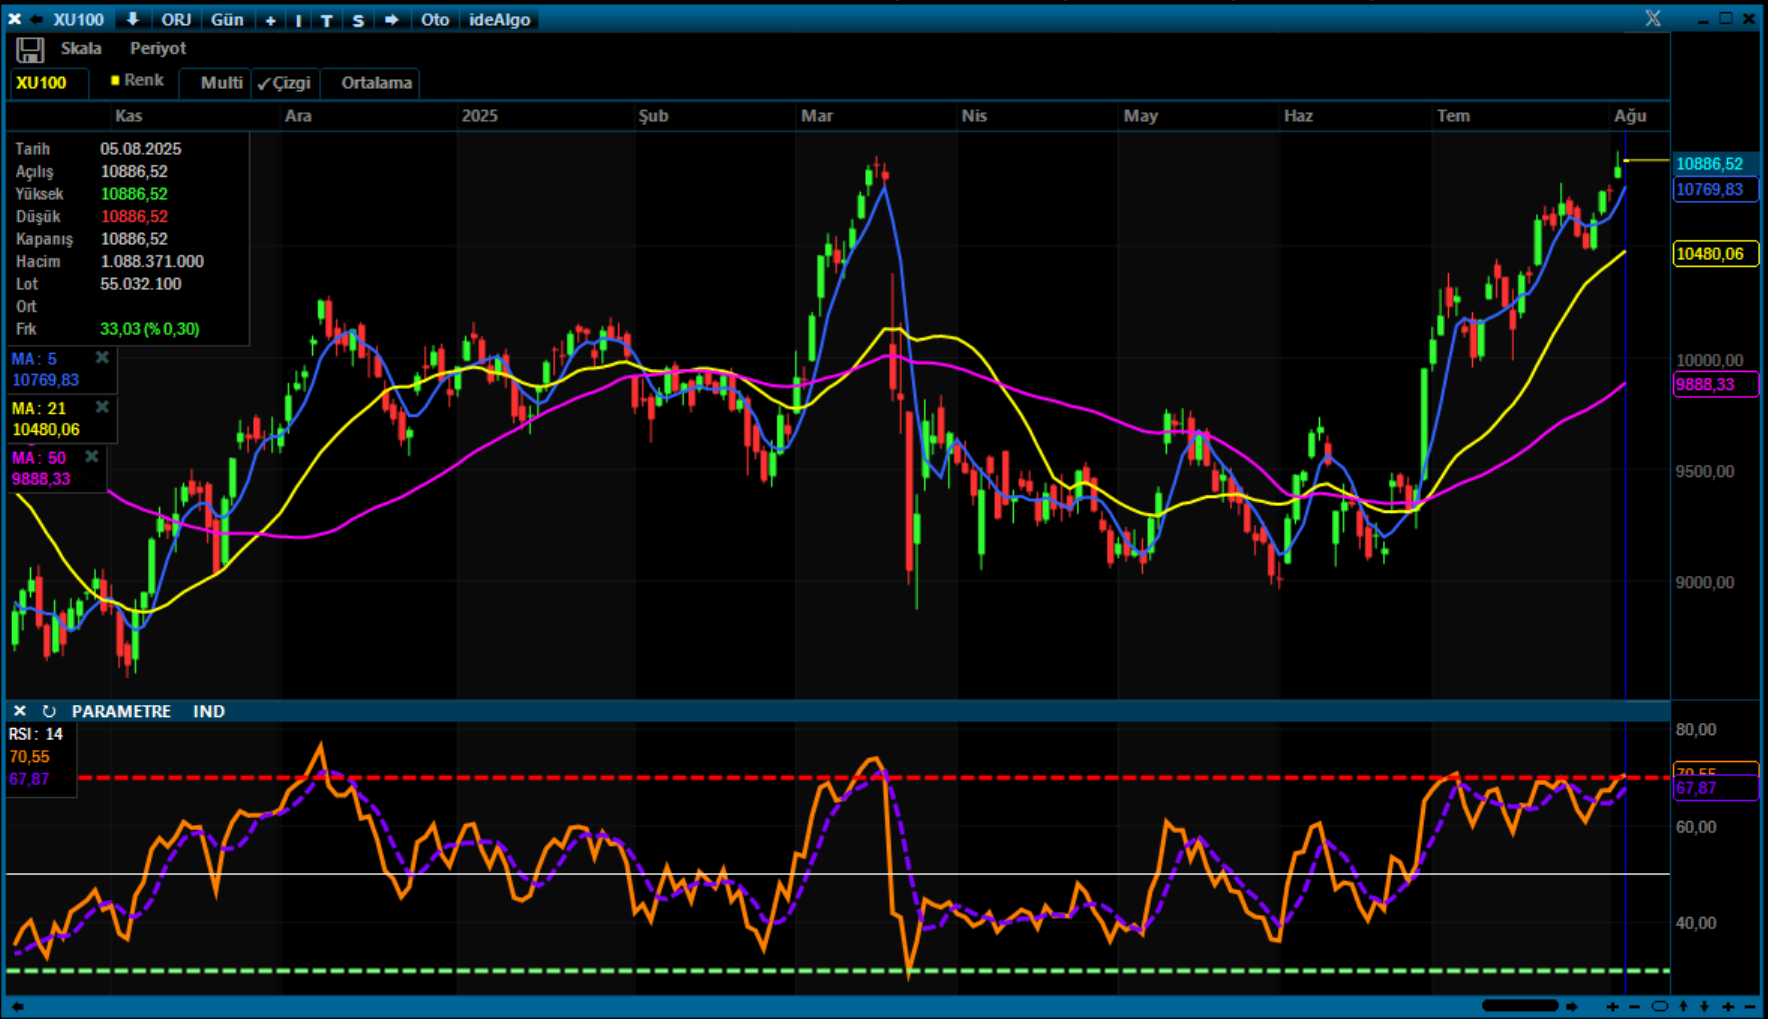Click the plus icon left of oval icon

click(x=1612, y=1007)
